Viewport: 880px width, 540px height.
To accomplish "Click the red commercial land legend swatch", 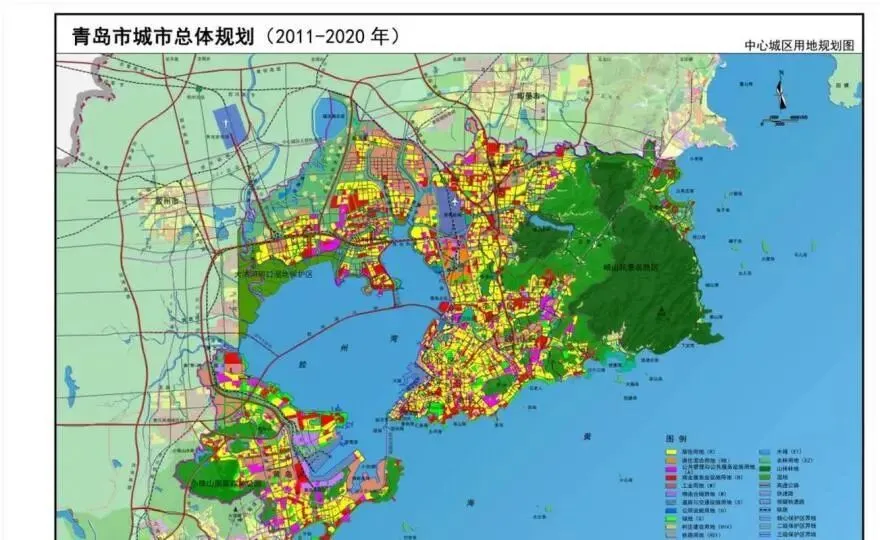I will [671, 477].
